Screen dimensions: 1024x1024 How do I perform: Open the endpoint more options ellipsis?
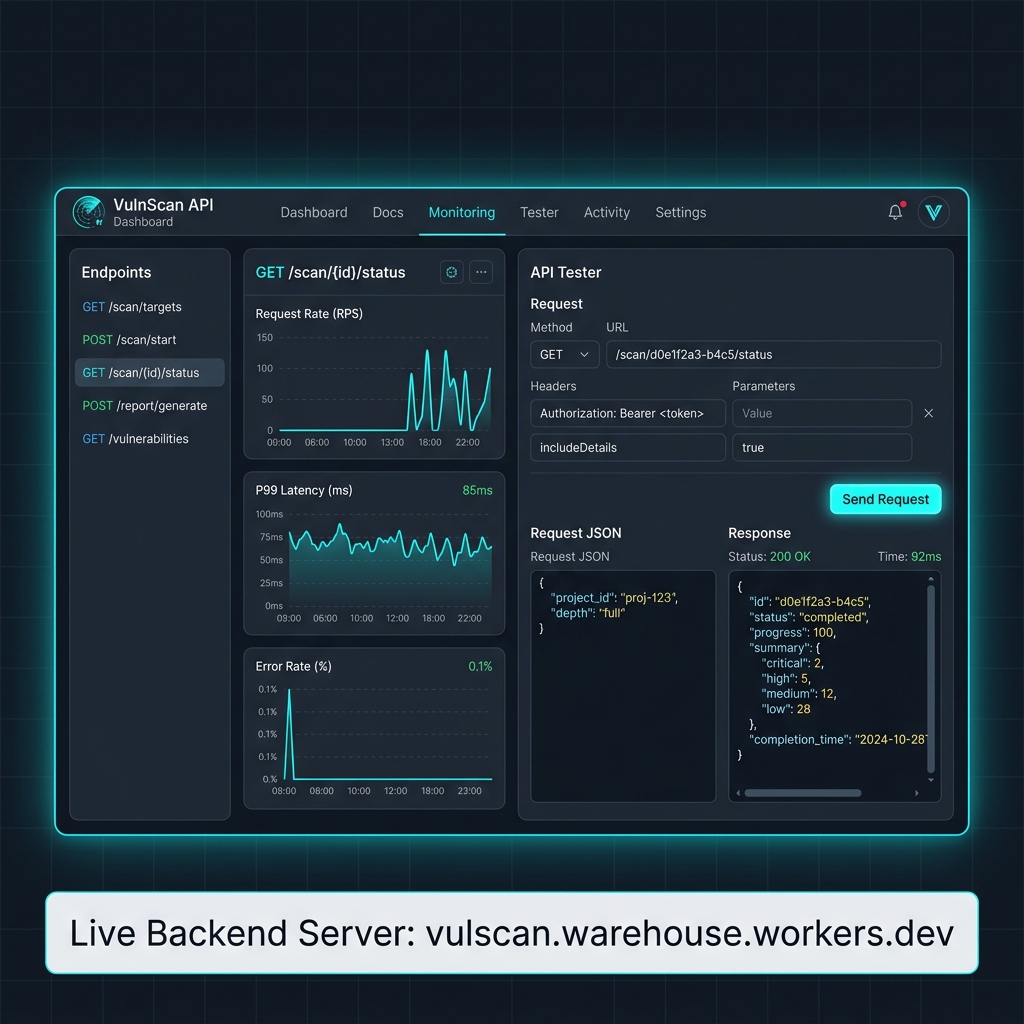481,272
